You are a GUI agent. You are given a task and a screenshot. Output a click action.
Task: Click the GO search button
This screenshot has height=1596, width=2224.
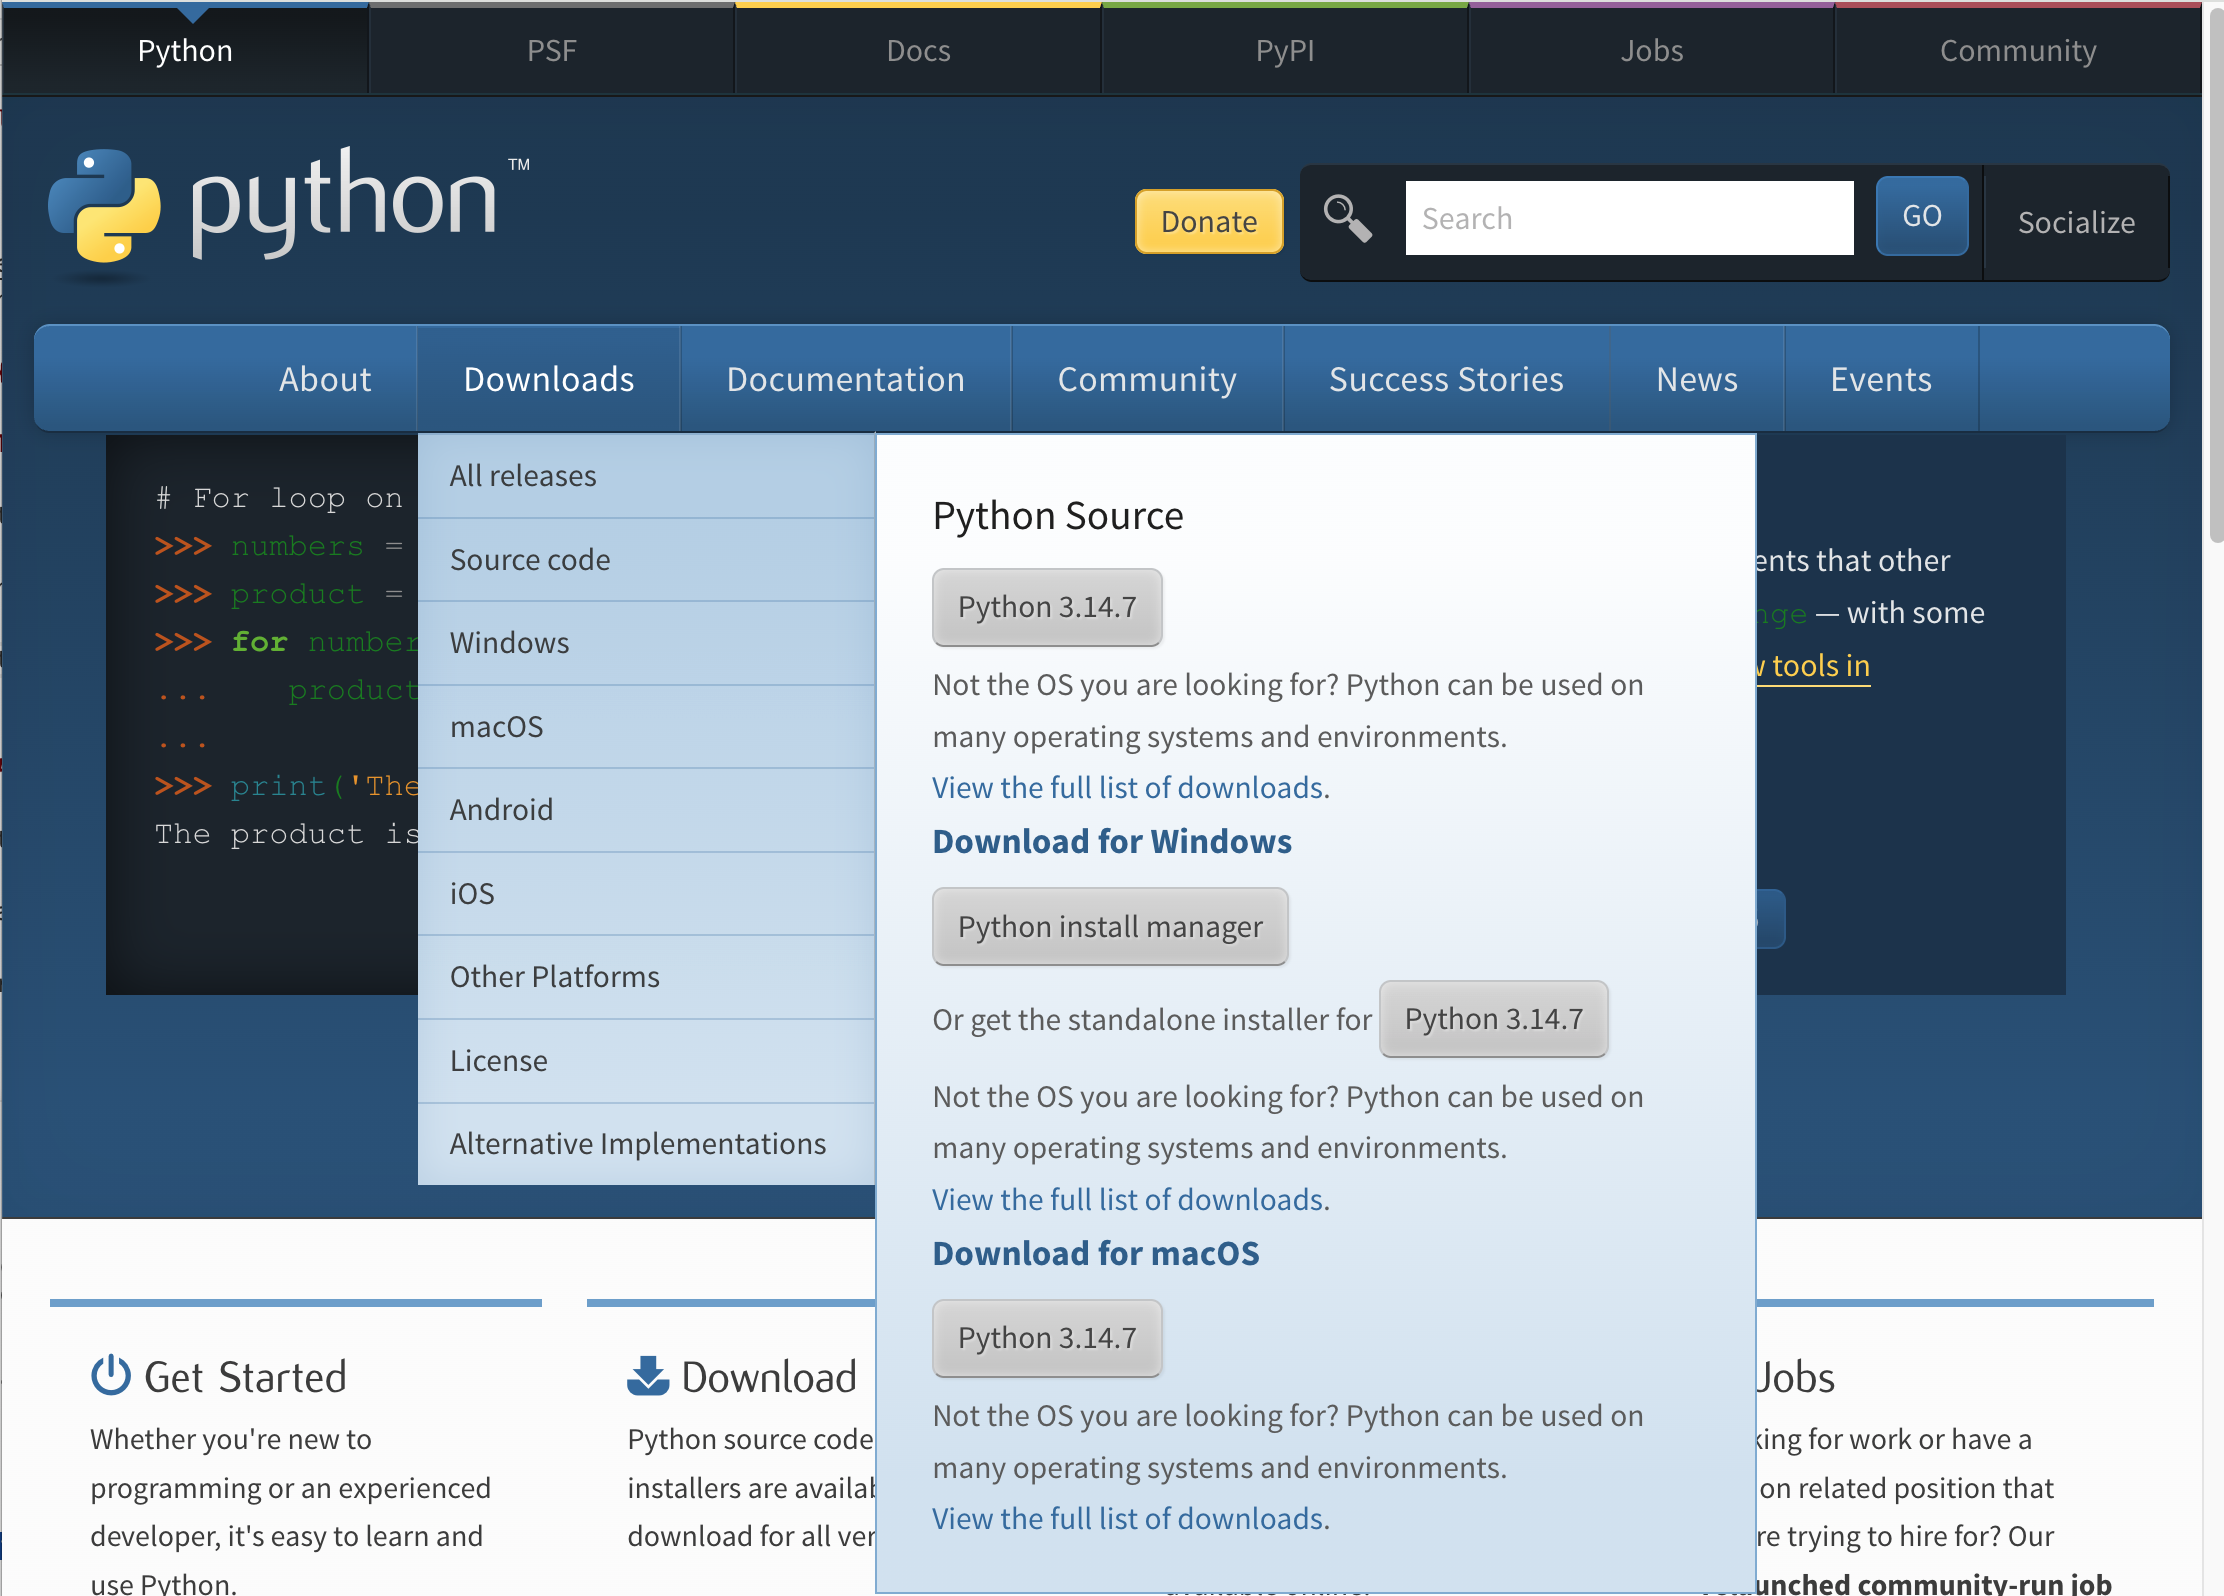click(x=1922, y=216)
